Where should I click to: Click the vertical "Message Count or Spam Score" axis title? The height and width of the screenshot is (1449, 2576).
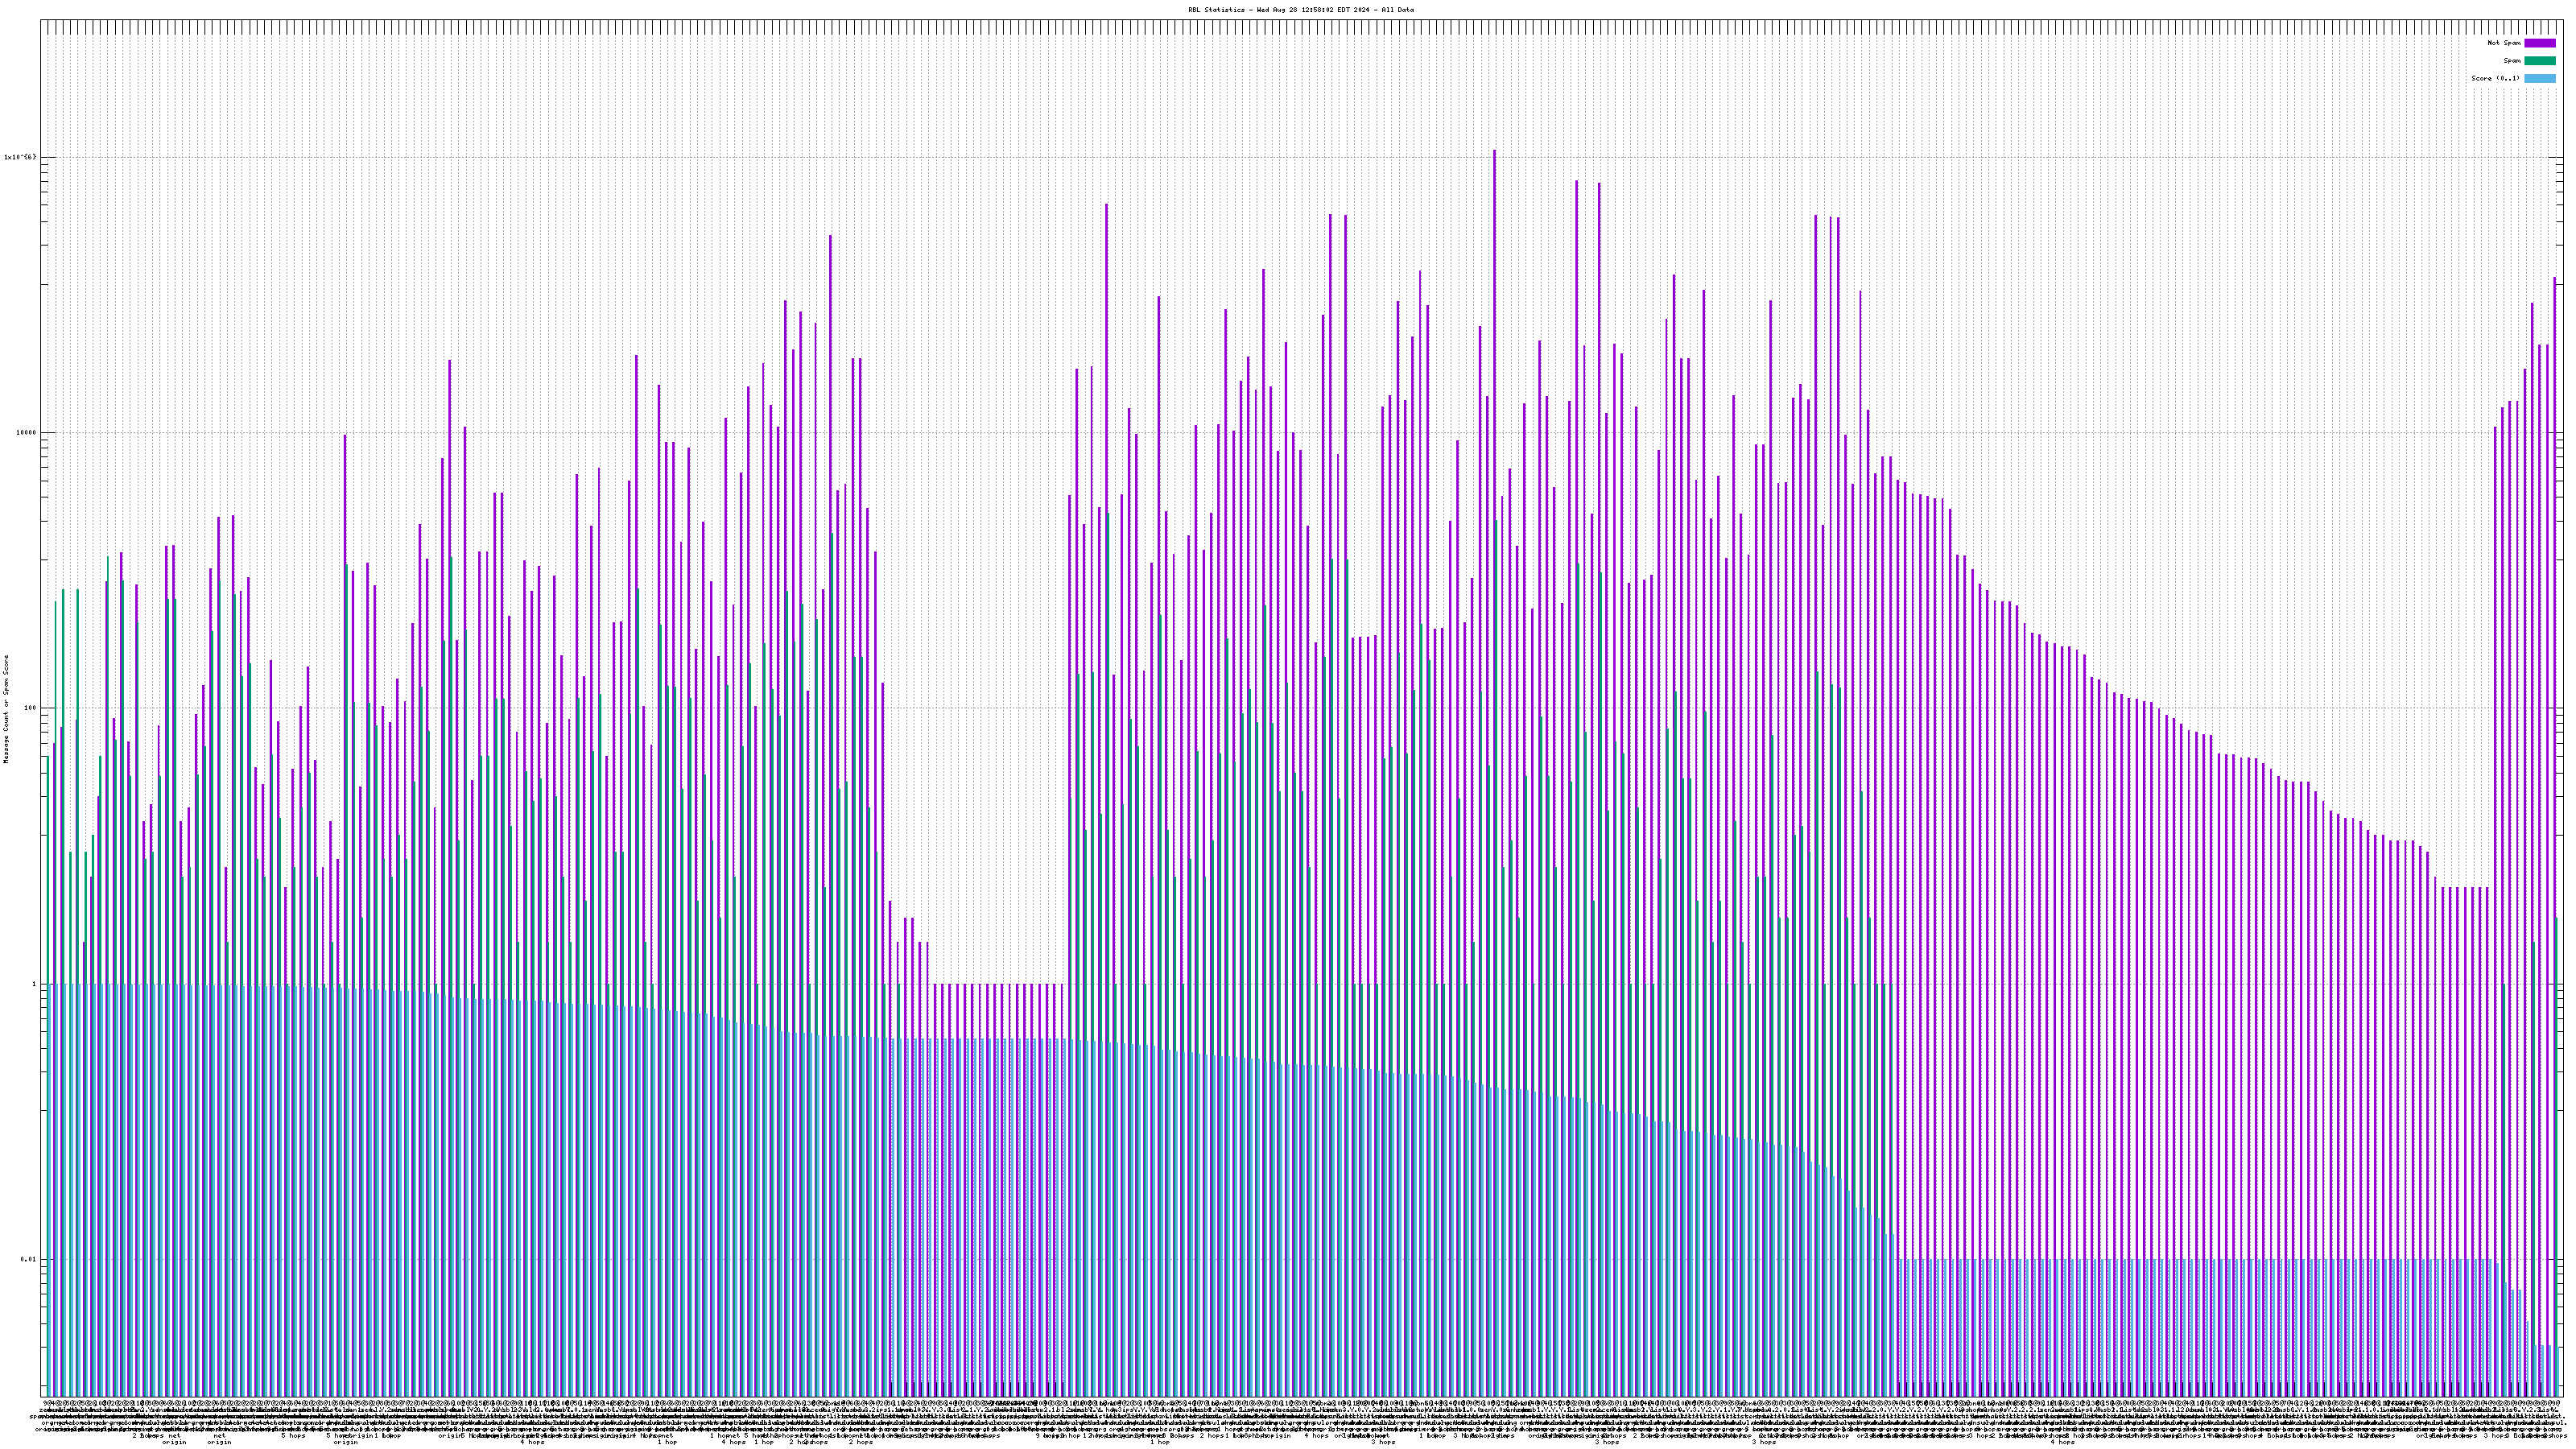(x=6, y=708)
